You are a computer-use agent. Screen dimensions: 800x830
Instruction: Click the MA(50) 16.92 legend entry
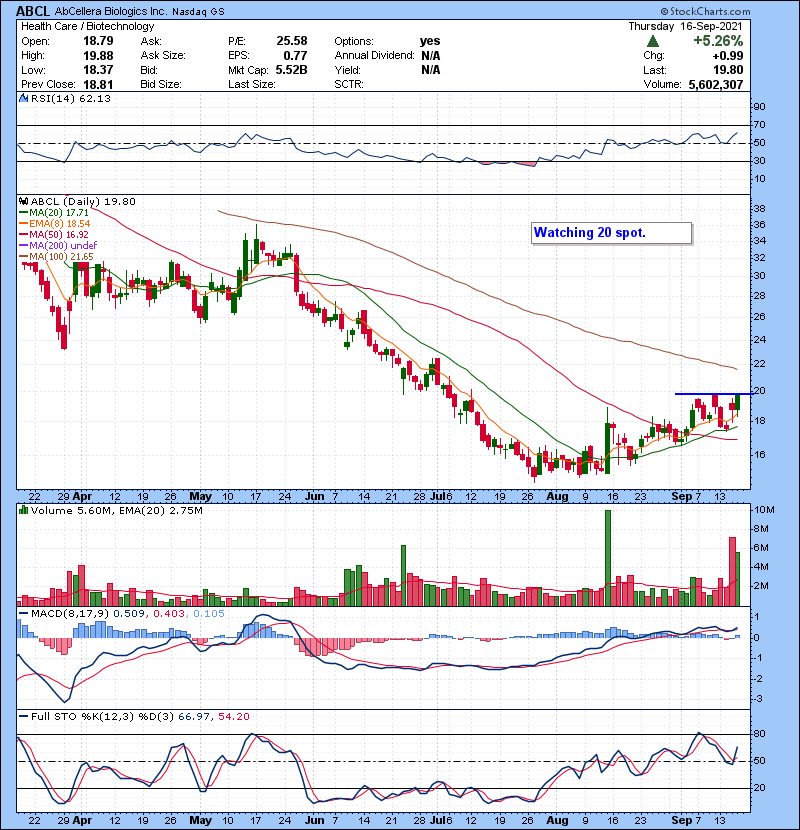click(54, 234)
